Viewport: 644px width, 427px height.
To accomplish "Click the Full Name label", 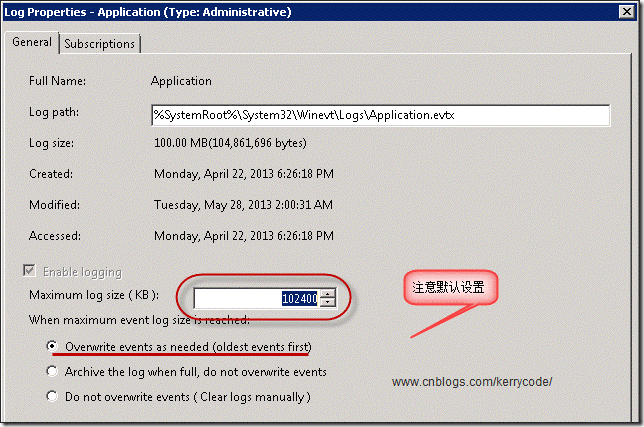I will pyautogui.click(x=58, y=81).
